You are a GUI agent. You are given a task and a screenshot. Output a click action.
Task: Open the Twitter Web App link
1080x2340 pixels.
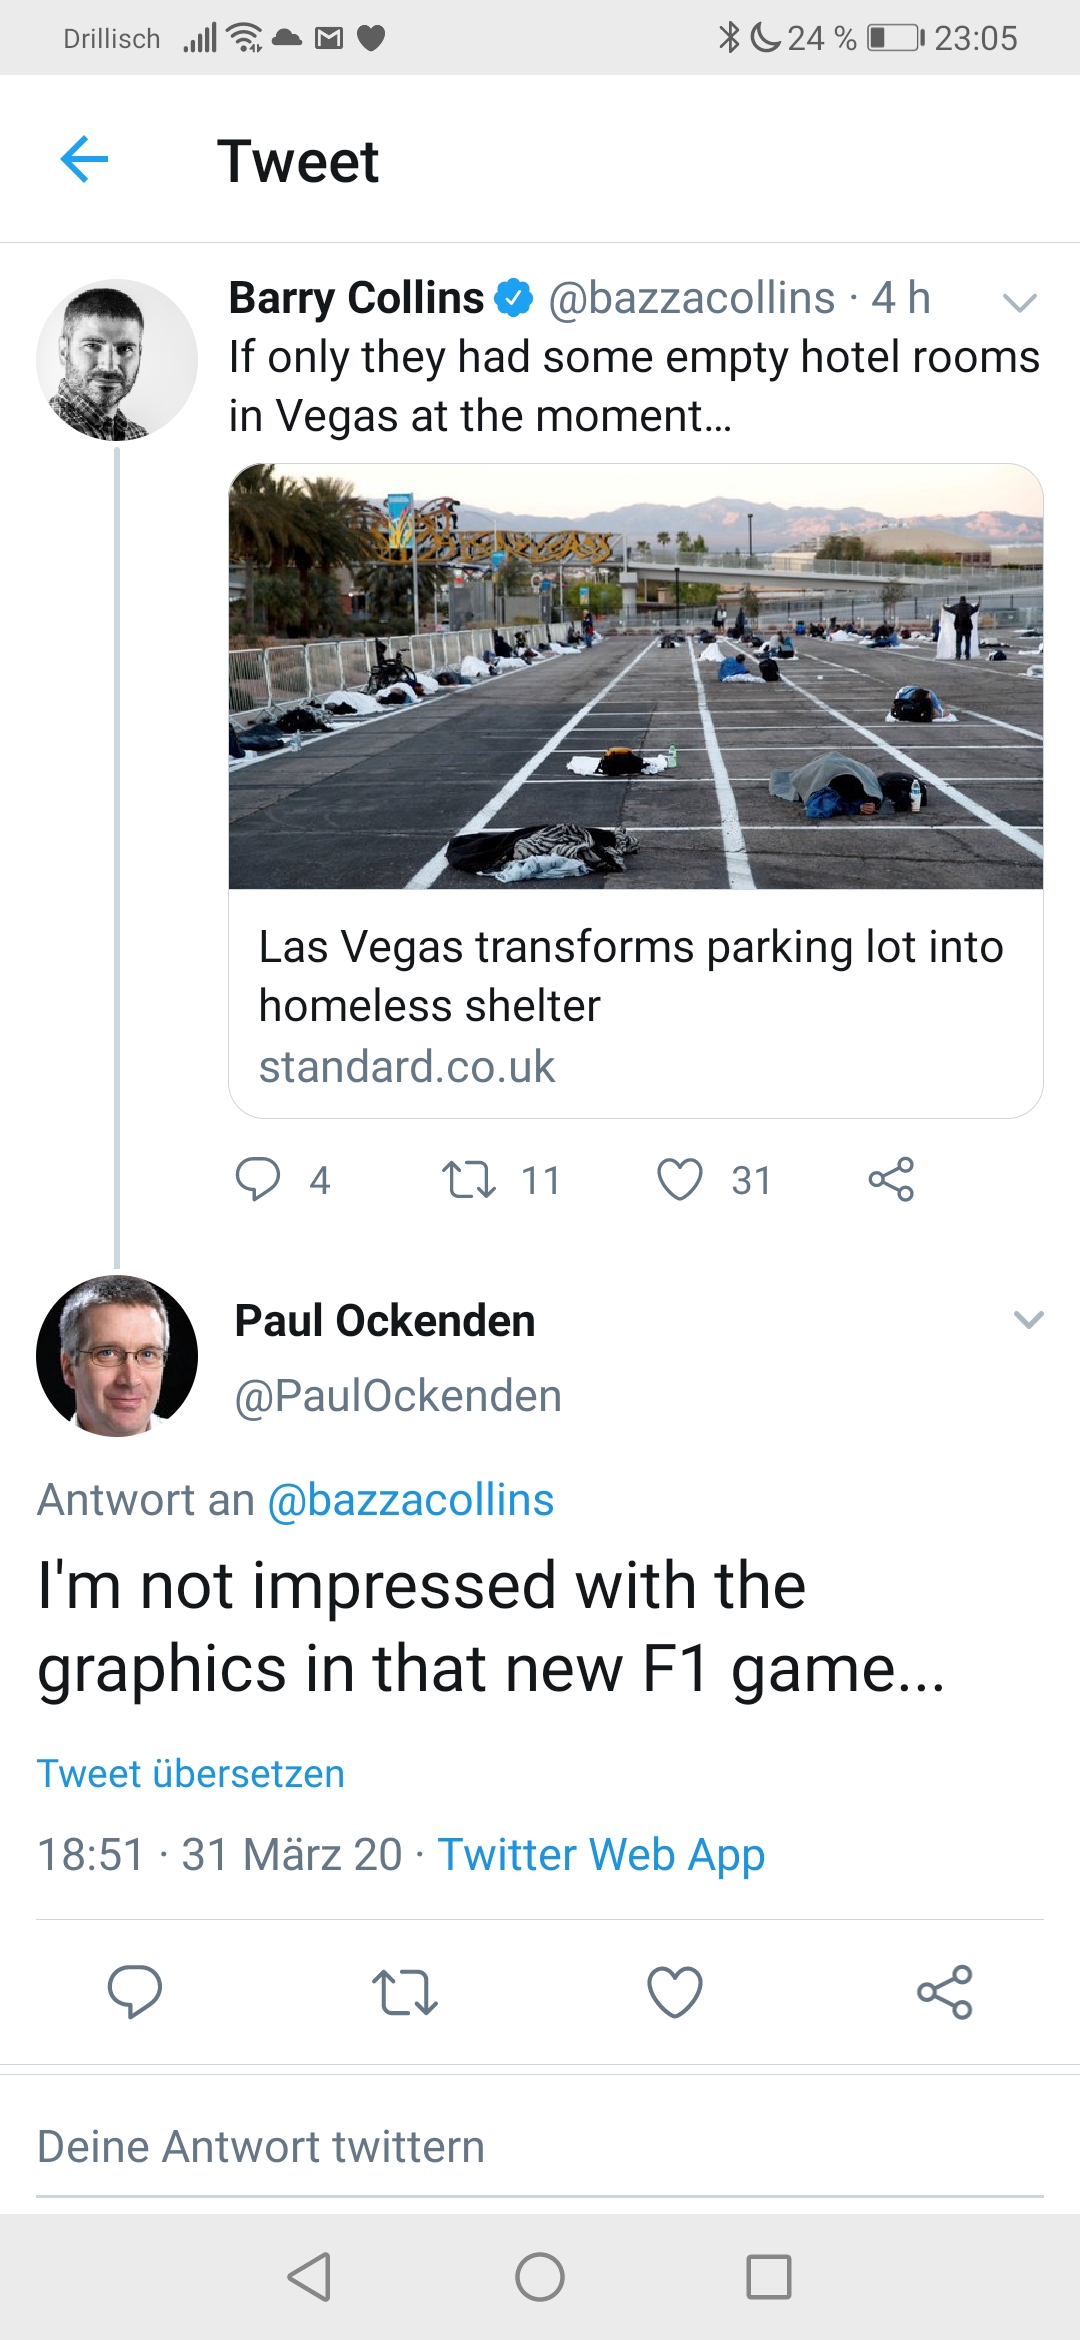(601, 1855)
